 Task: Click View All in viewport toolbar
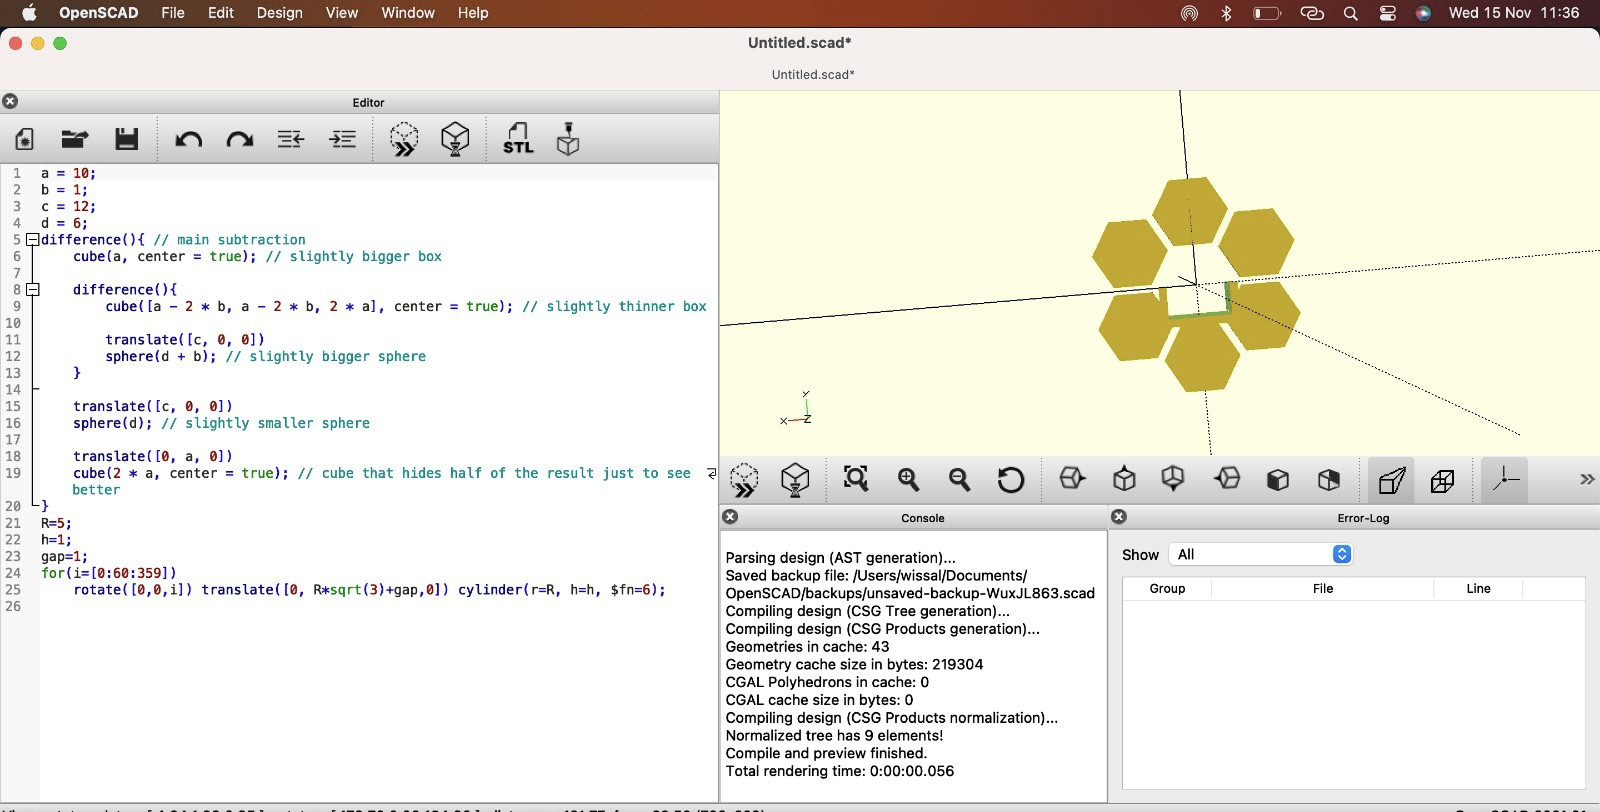(856, 479)
